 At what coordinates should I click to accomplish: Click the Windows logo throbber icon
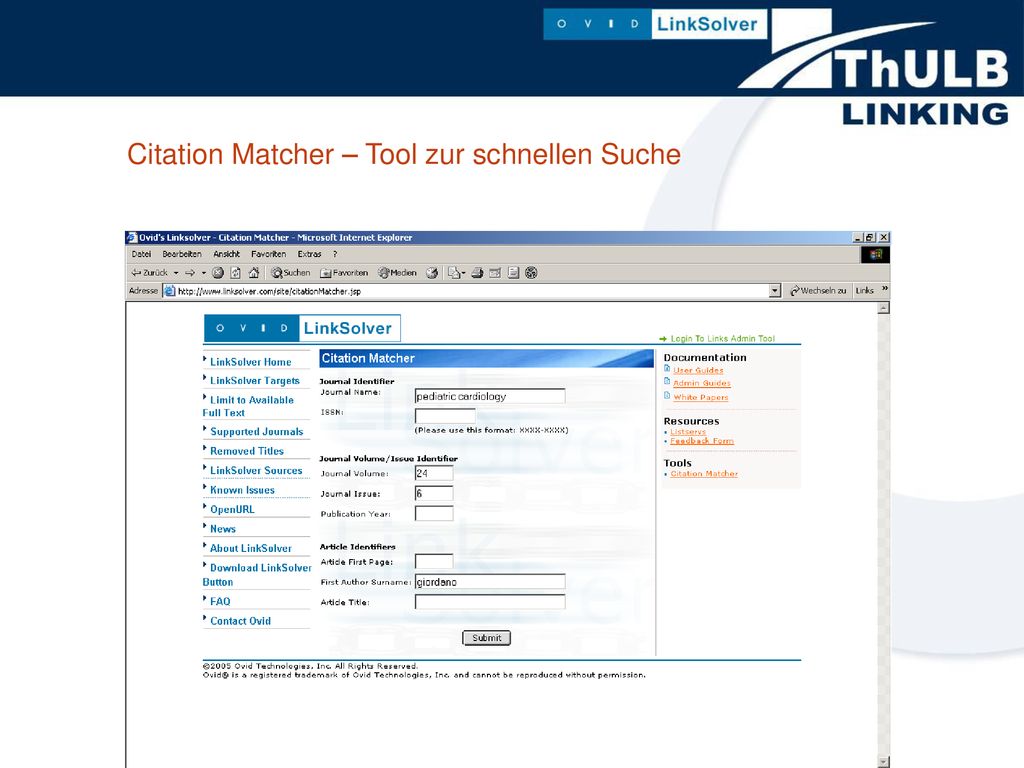(875, 254)
